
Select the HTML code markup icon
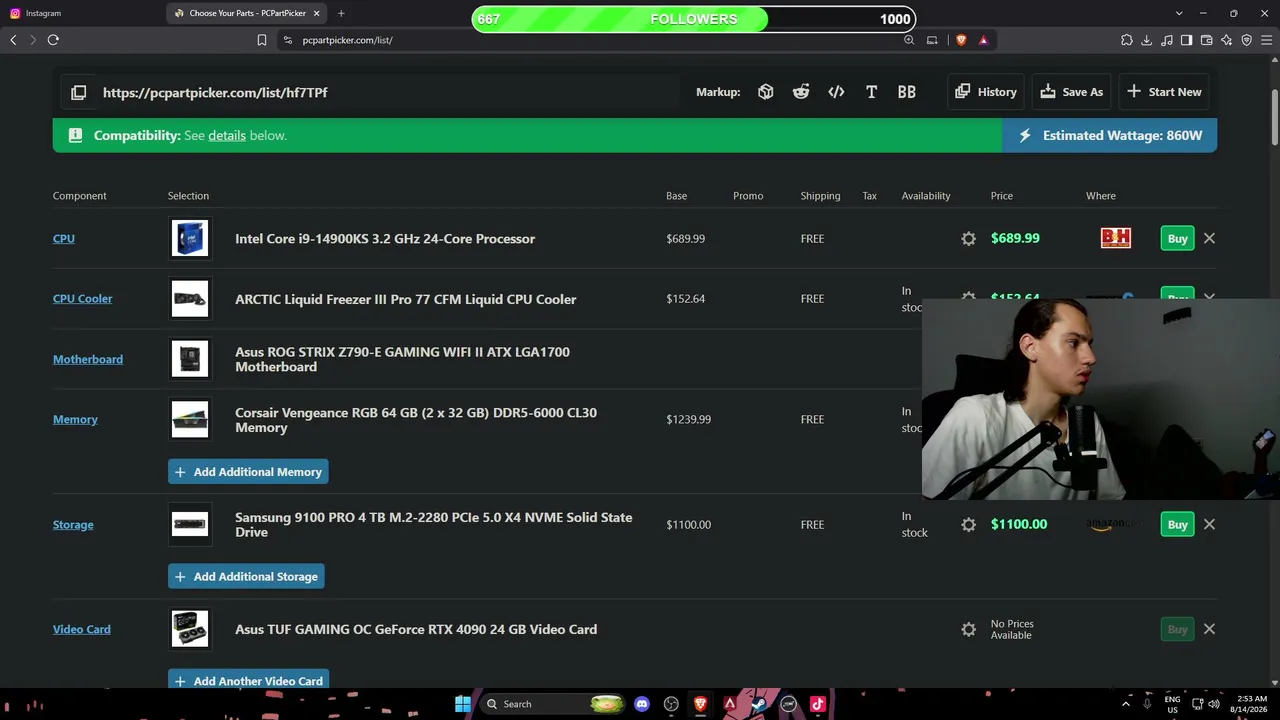(836, 92)
